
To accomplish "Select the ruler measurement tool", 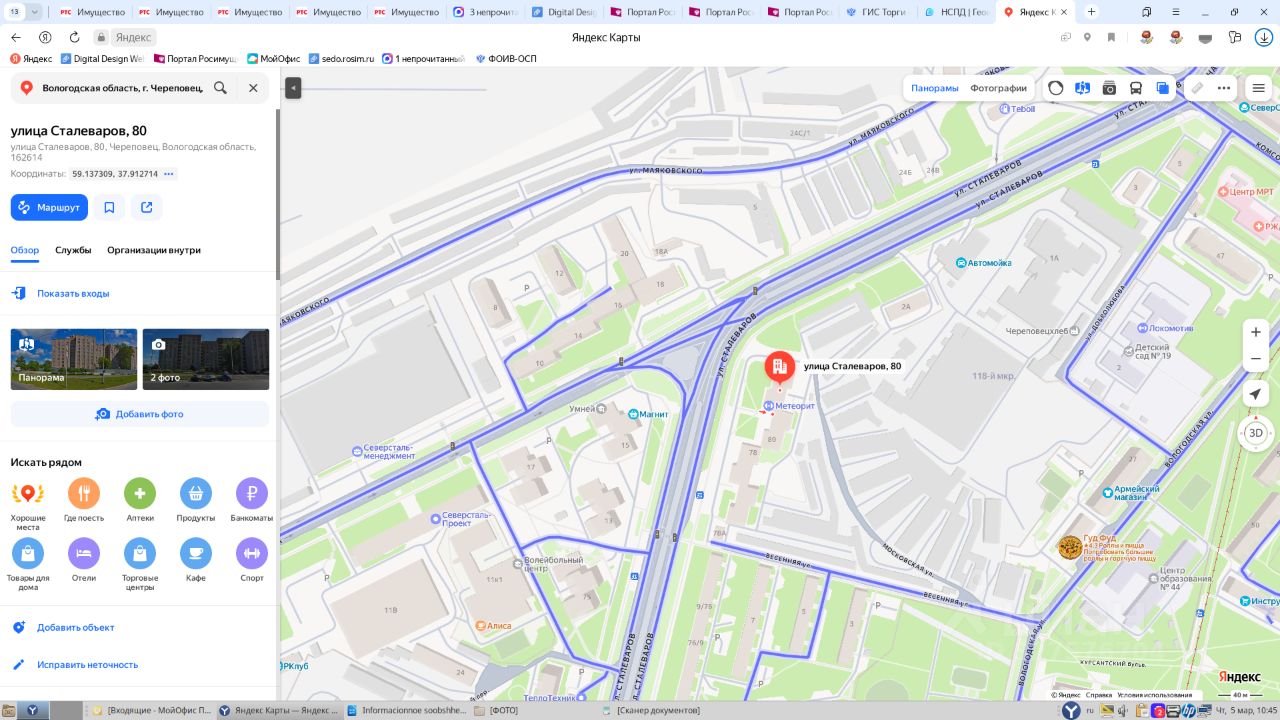I will [x=1197, y=88].
